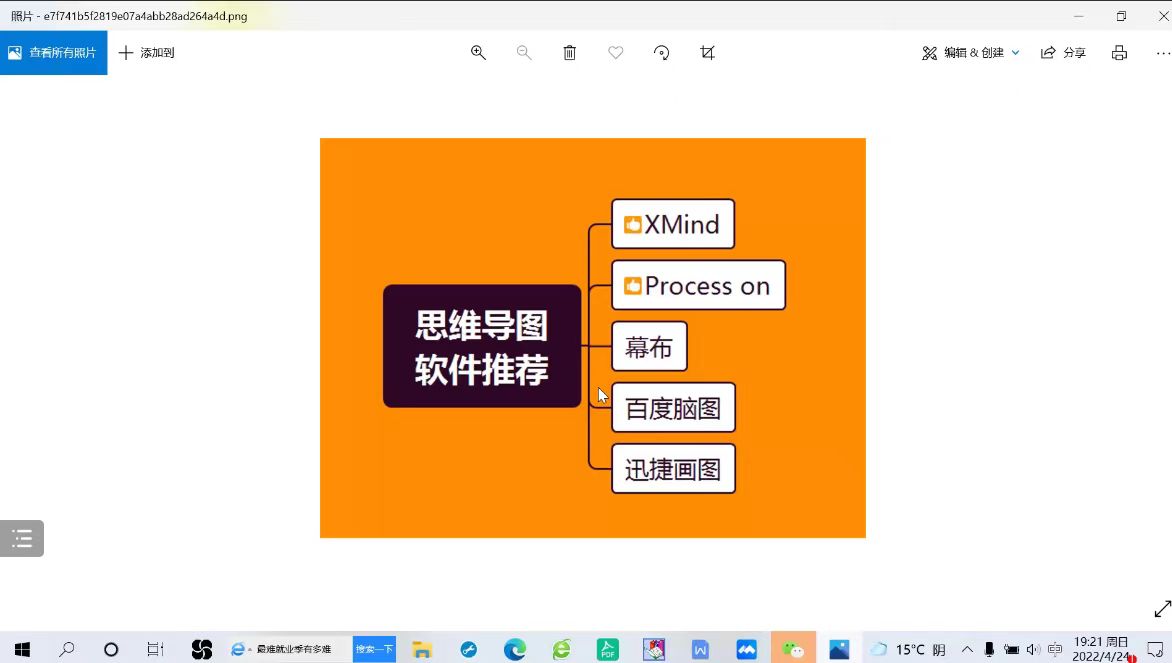The image size is (1172, 663).
Task: Click the mind map image
Action: click(593, 338)
